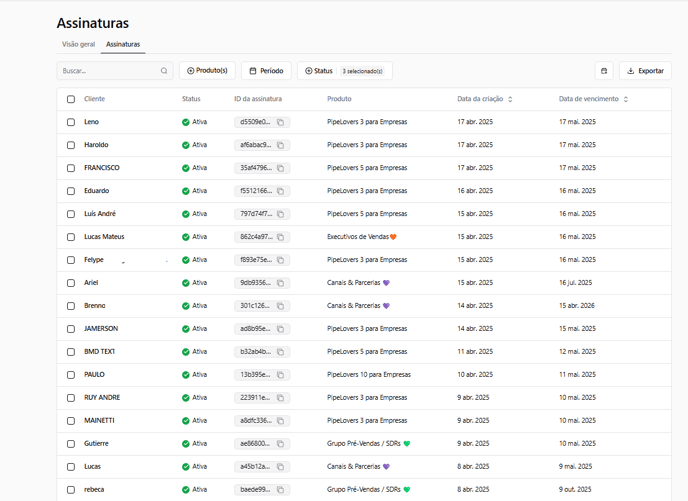688x501 pixels.
Task: Switch to the Visão geral tab
Action: 79,44
